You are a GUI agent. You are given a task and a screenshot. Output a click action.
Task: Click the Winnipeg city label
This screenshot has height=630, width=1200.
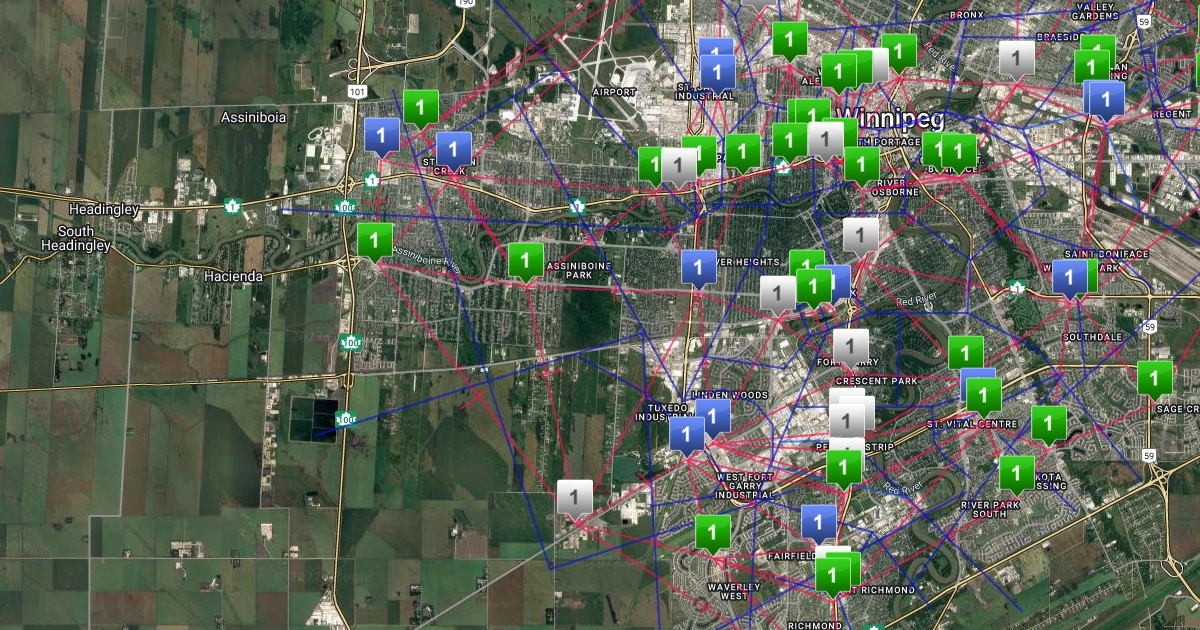(x=892, y=118)
